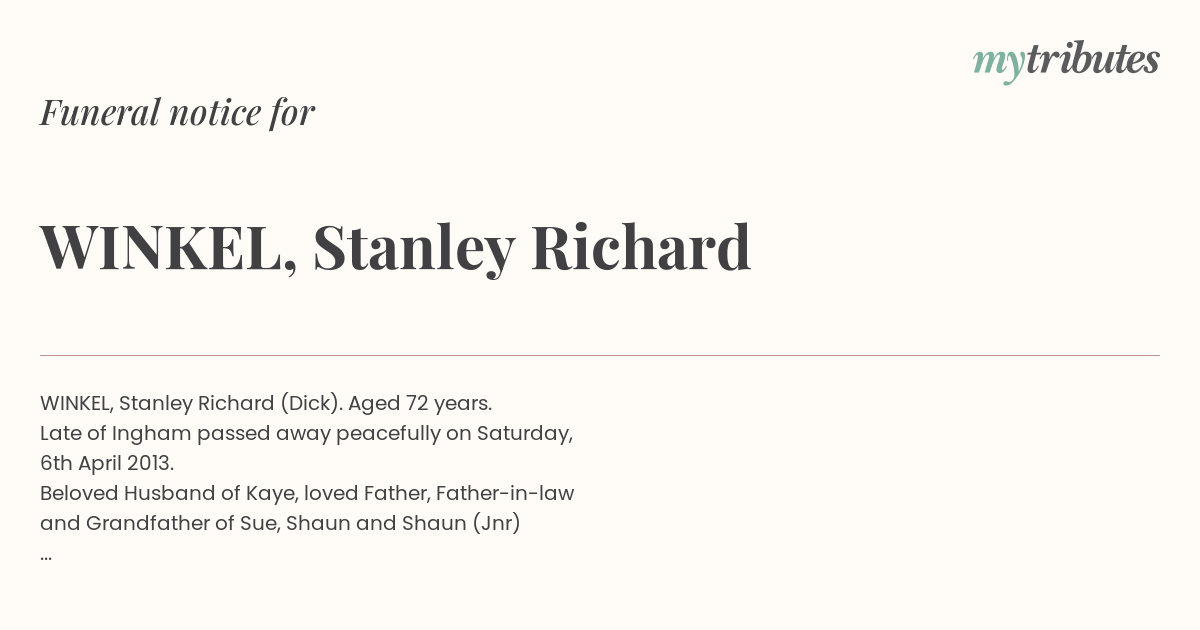
Task: Click the green 'my' part of logo
Action: click(998, 64)
